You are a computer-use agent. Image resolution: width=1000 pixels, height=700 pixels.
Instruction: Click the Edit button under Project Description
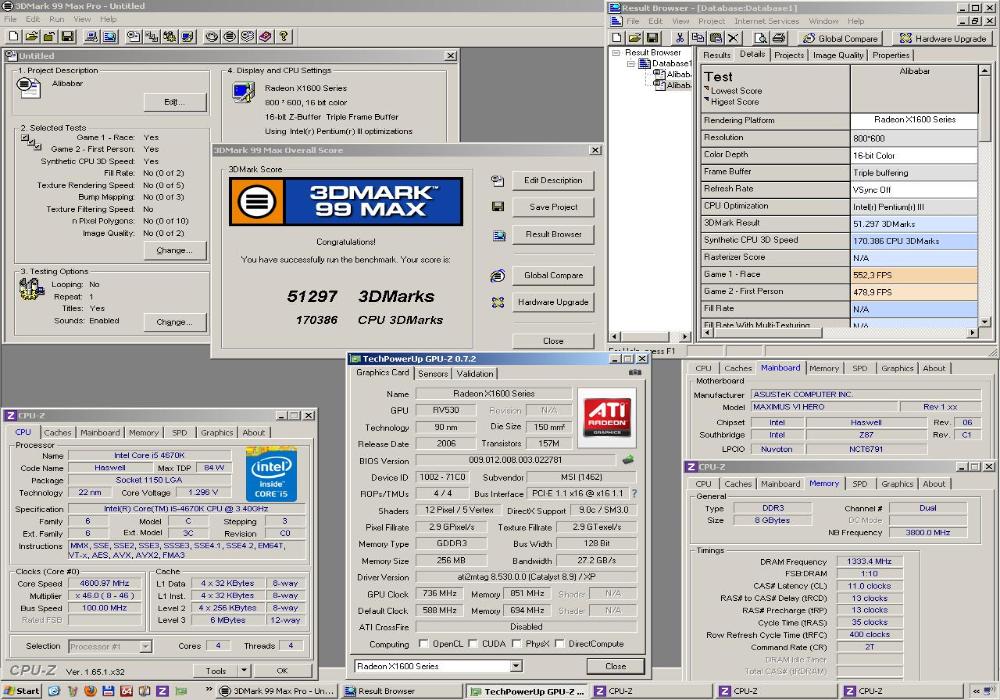click(174, 102)
